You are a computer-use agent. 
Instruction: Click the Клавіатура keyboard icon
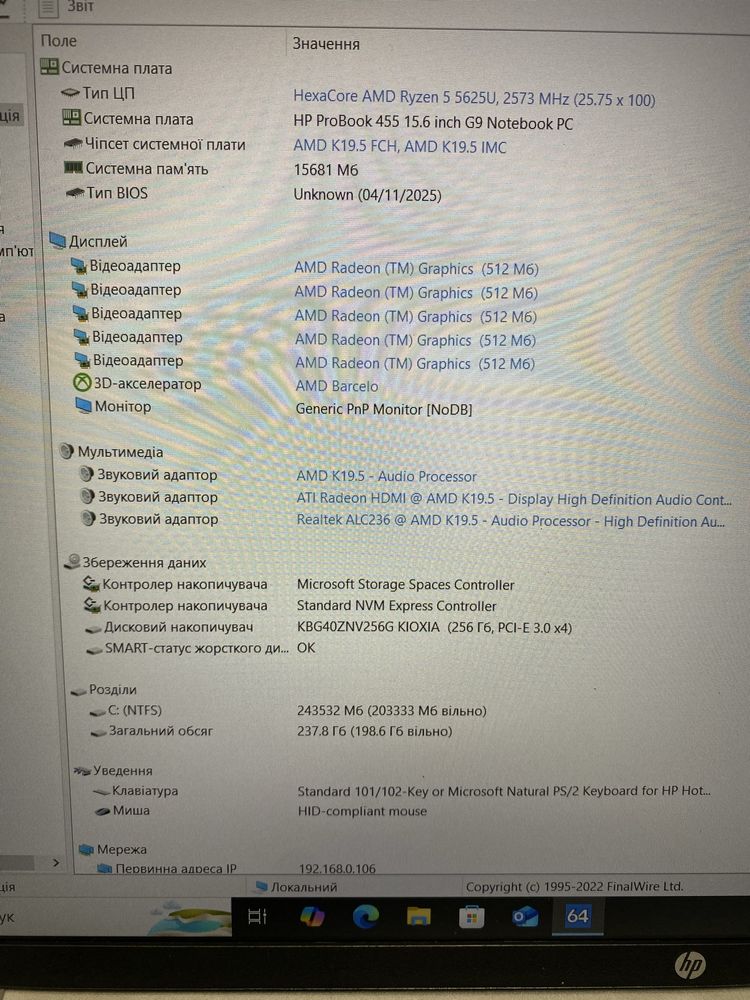click(102, 791)
